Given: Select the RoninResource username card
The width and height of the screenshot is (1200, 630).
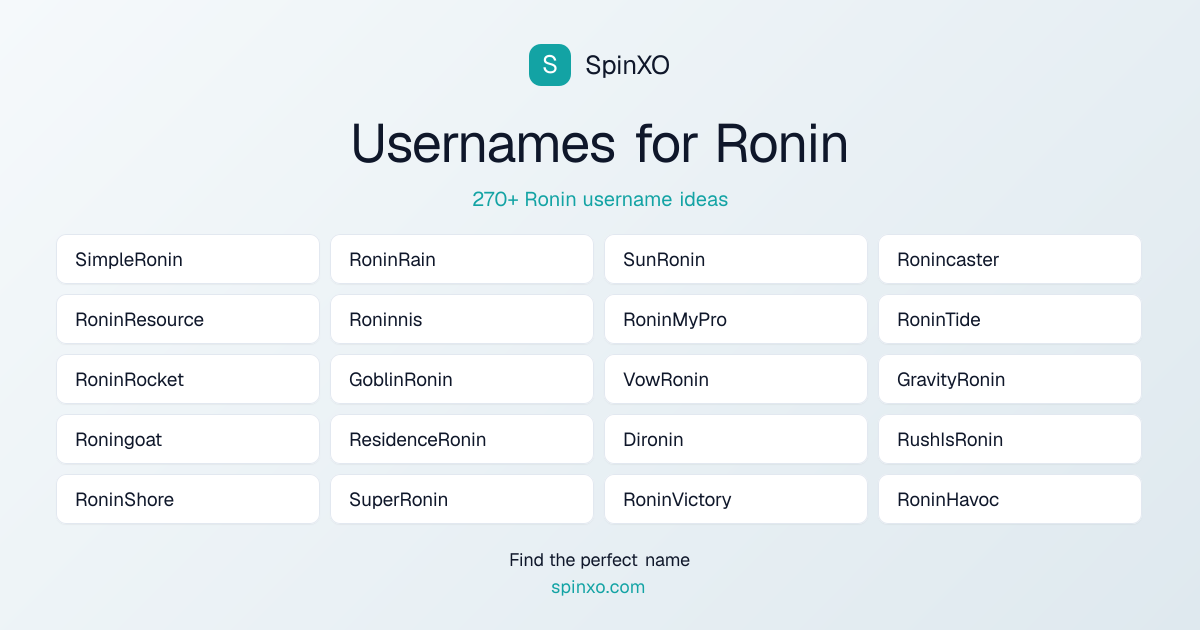Looking at the screenshot, I should [188, 319].
